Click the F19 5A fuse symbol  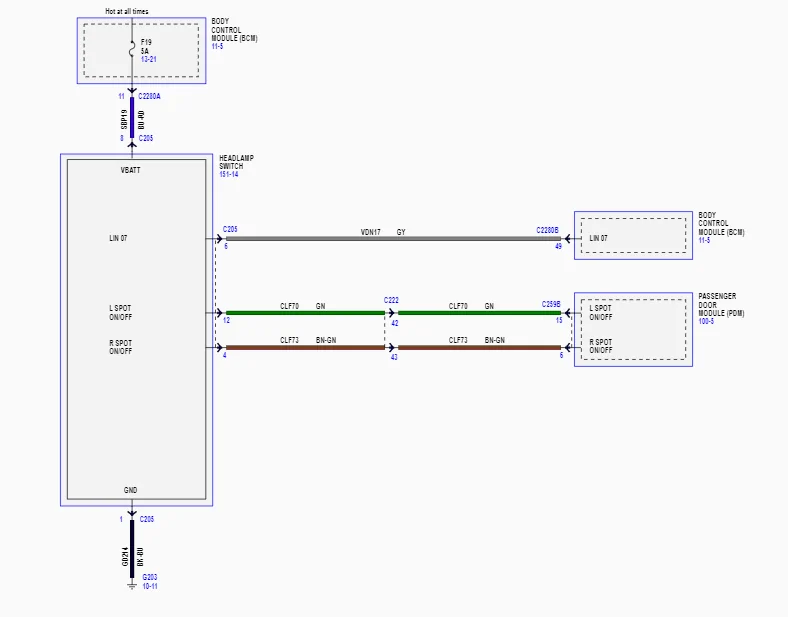132,49
